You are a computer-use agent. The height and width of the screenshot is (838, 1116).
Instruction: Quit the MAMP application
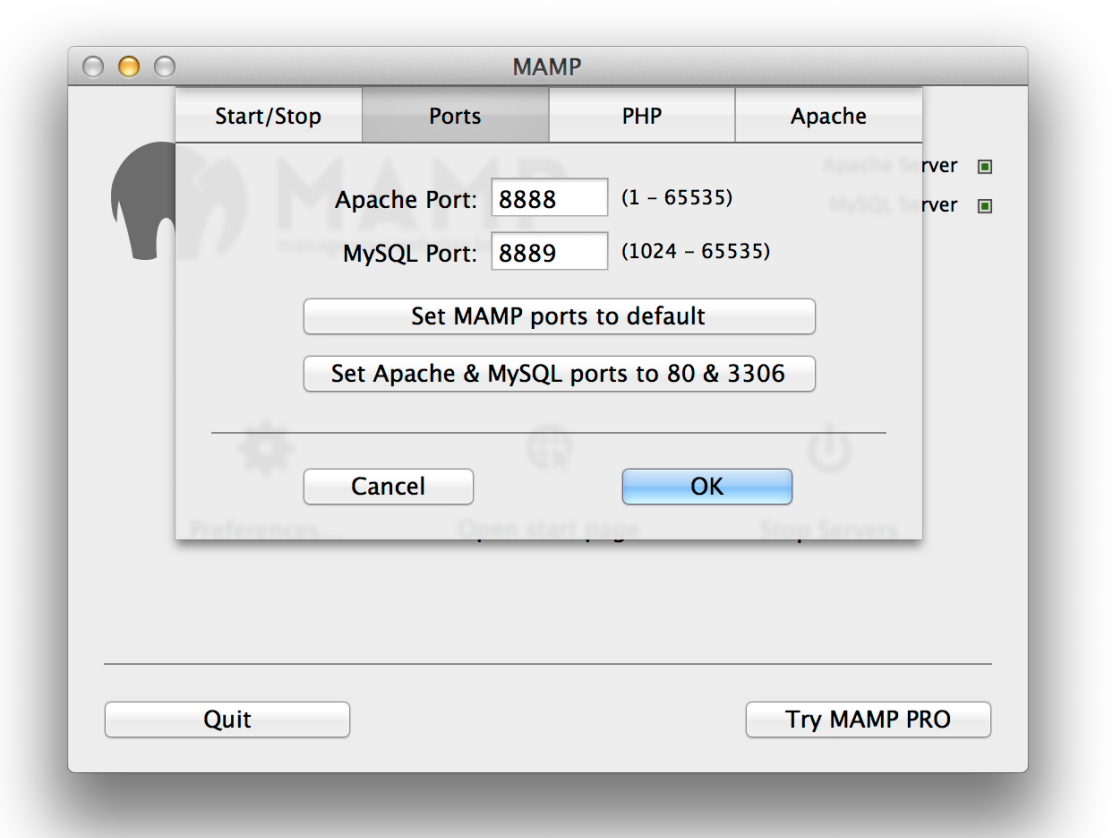pyautogui.click(x=227, y=719)
